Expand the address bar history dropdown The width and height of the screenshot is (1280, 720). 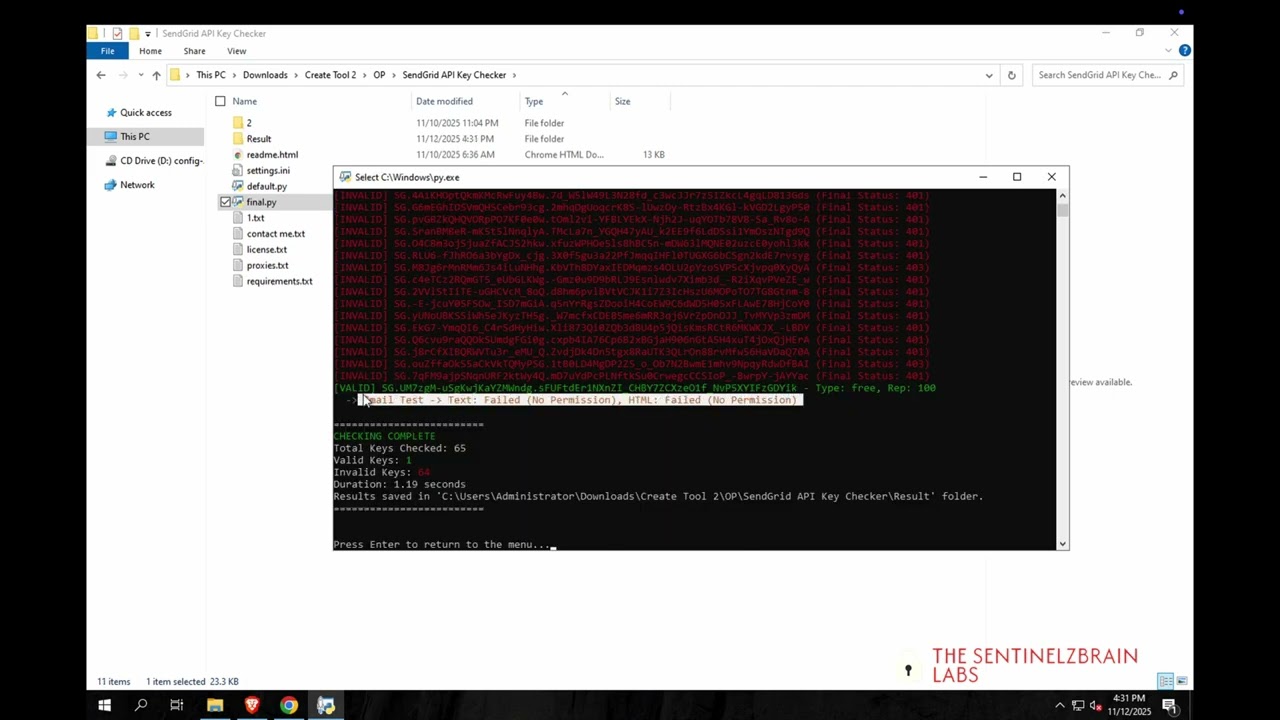tap(989, 75)
